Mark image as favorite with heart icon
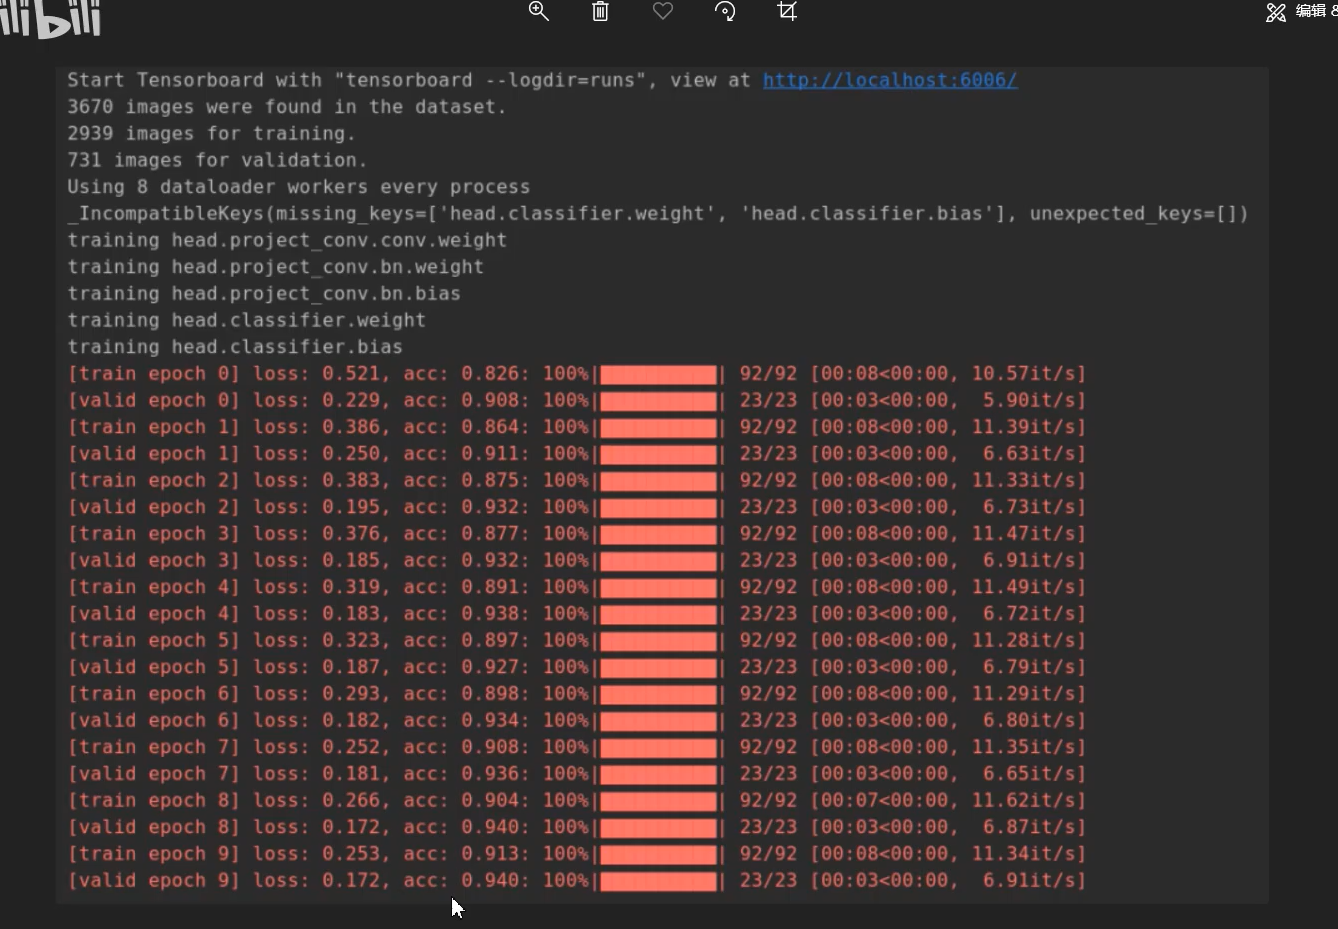The width and height of the screenshot is (1338, 929). 663,10
